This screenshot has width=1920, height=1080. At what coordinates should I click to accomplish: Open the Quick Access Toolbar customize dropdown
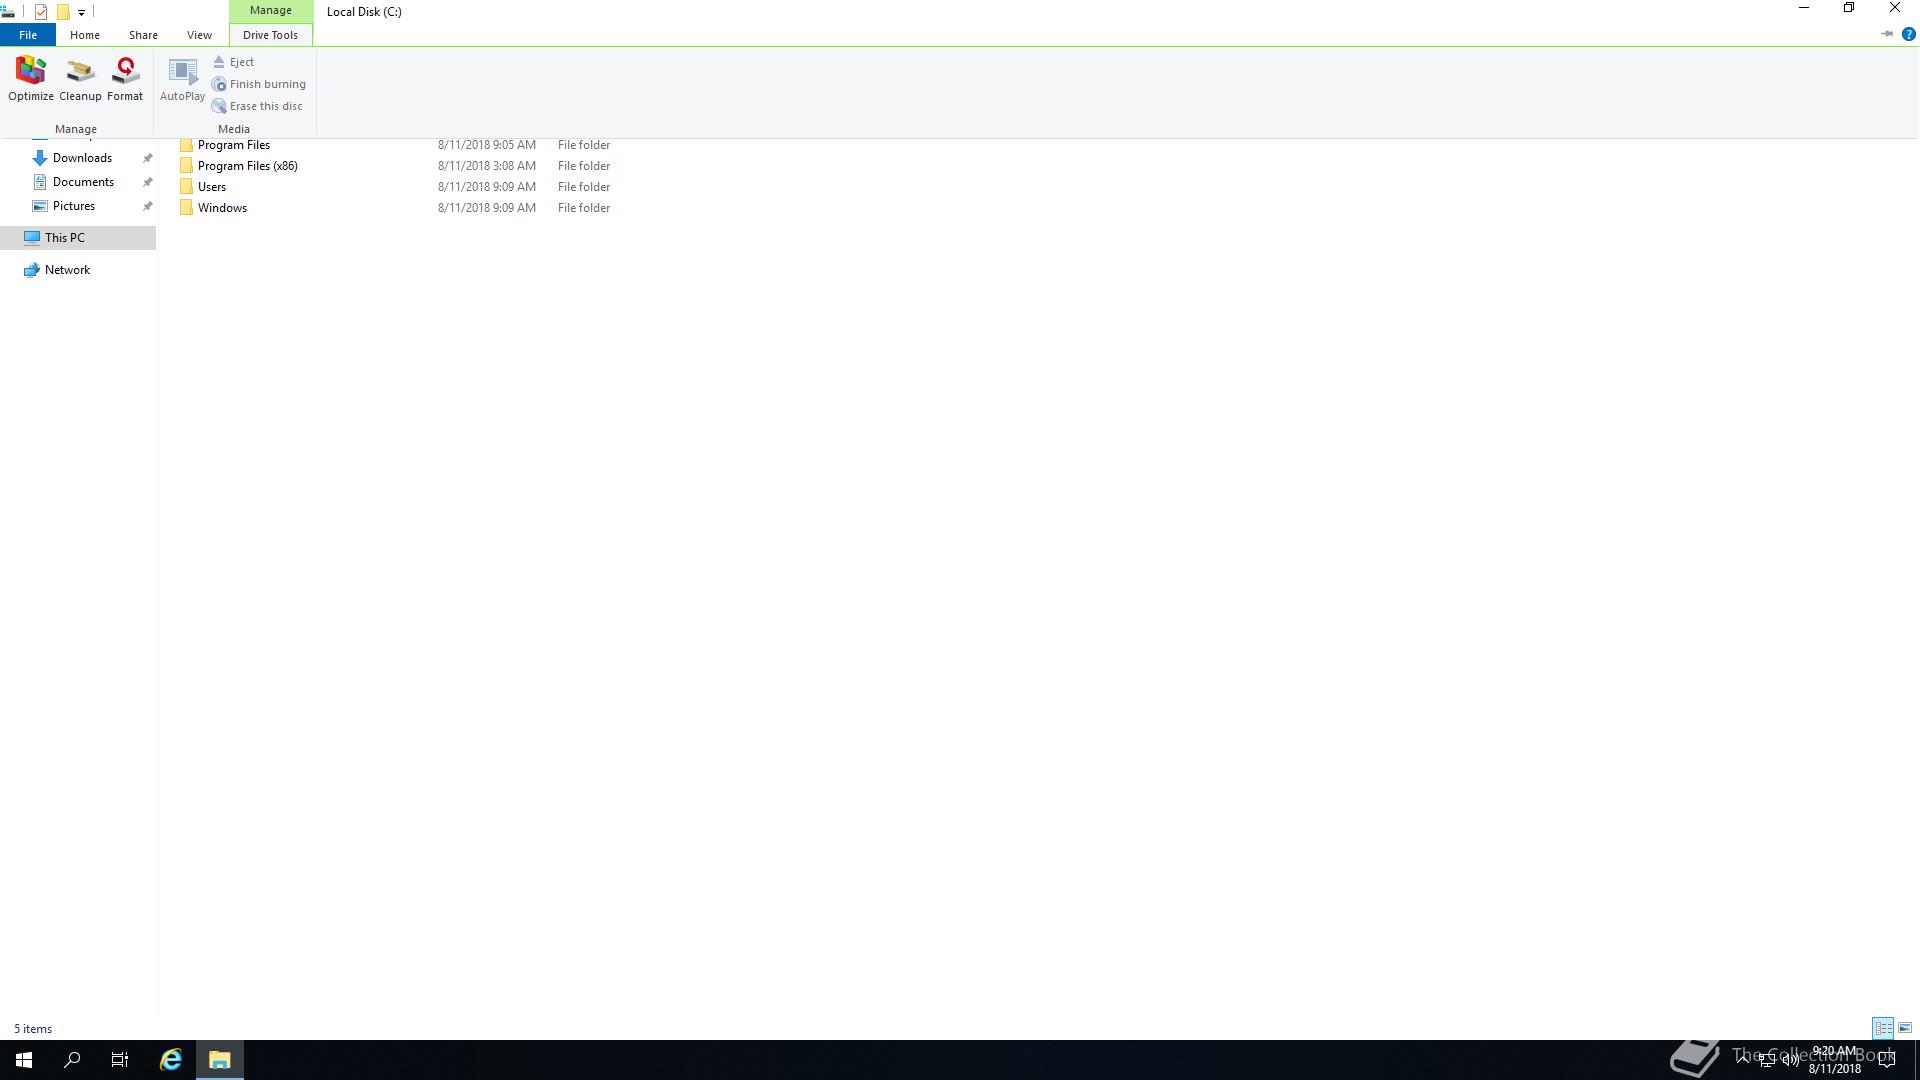coord(81,12)
